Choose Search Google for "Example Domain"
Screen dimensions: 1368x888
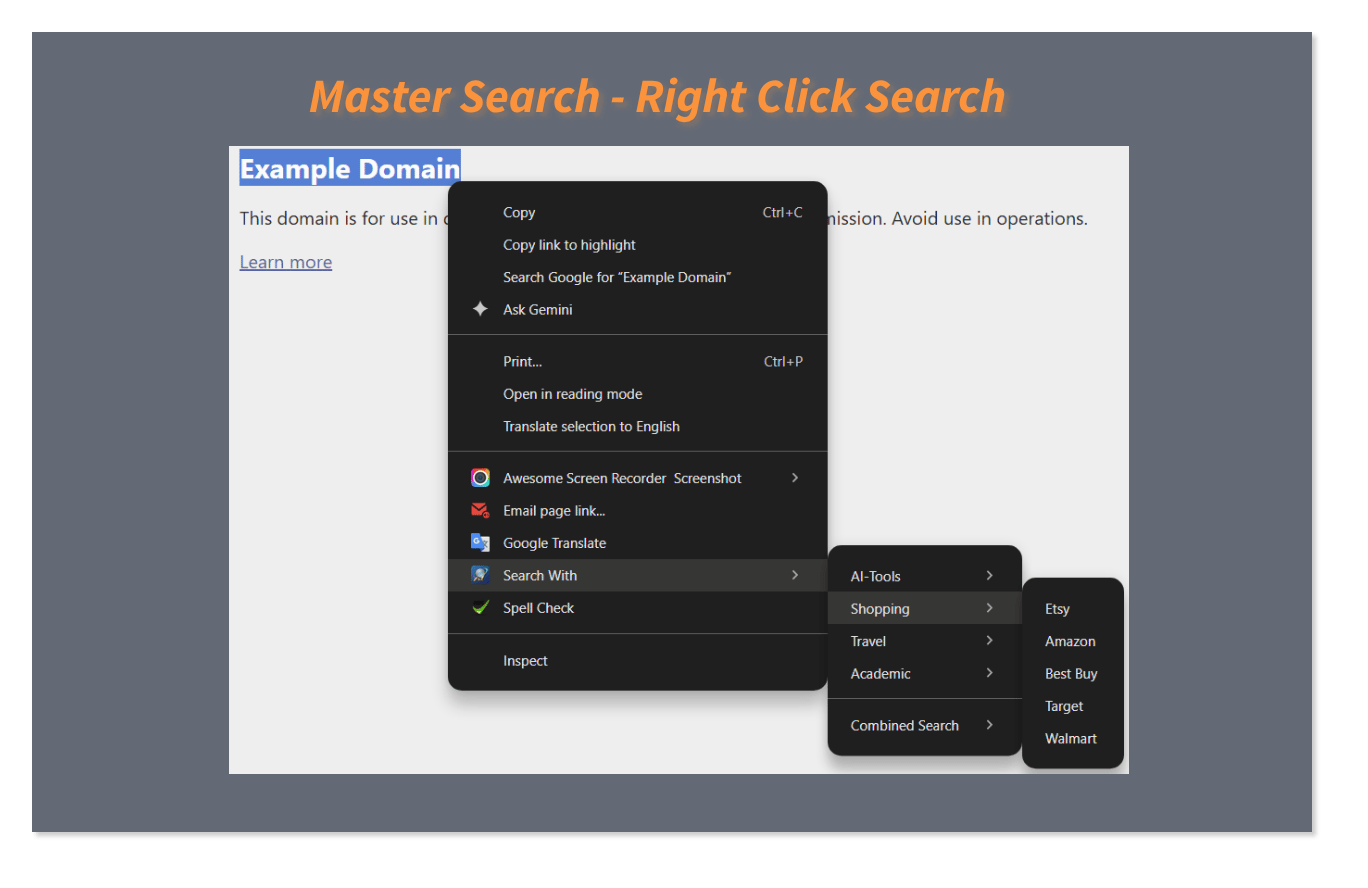(x=637, y=277)
